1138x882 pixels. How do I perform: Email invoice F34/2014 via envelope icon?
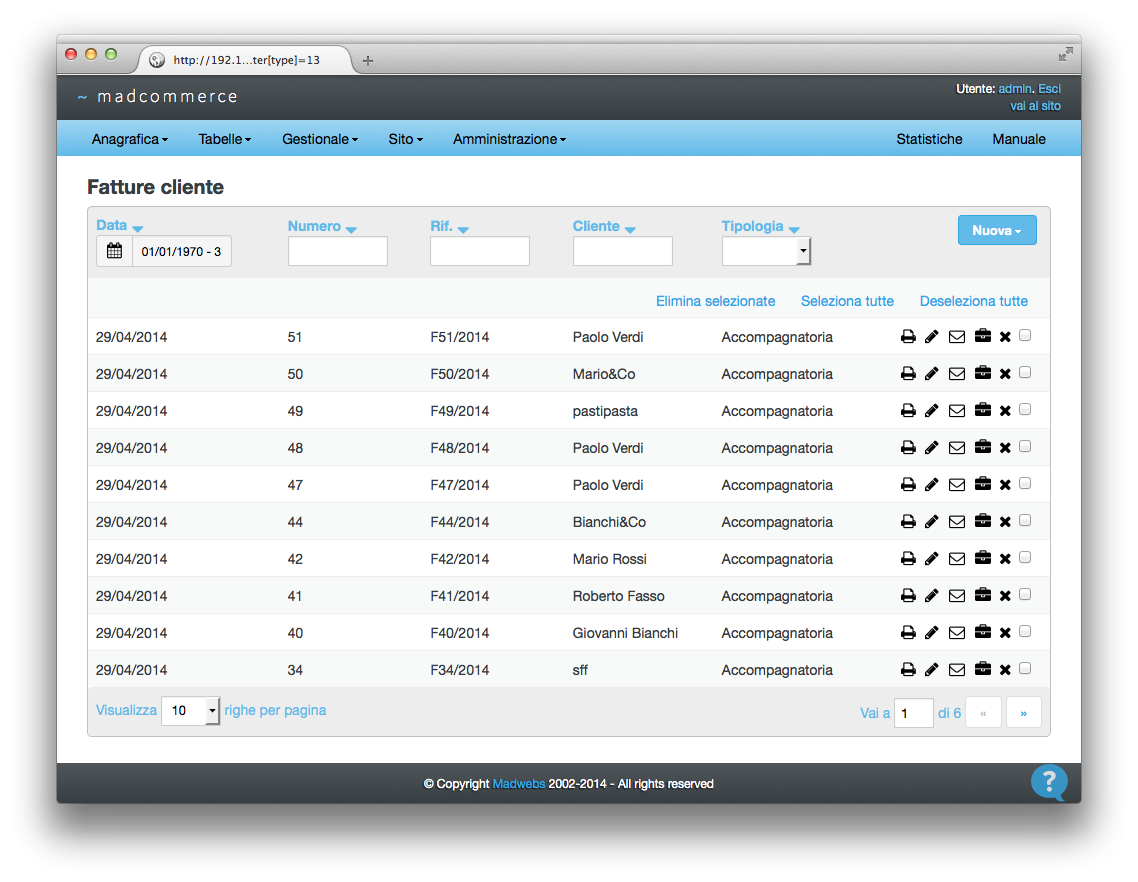[957, 670]
